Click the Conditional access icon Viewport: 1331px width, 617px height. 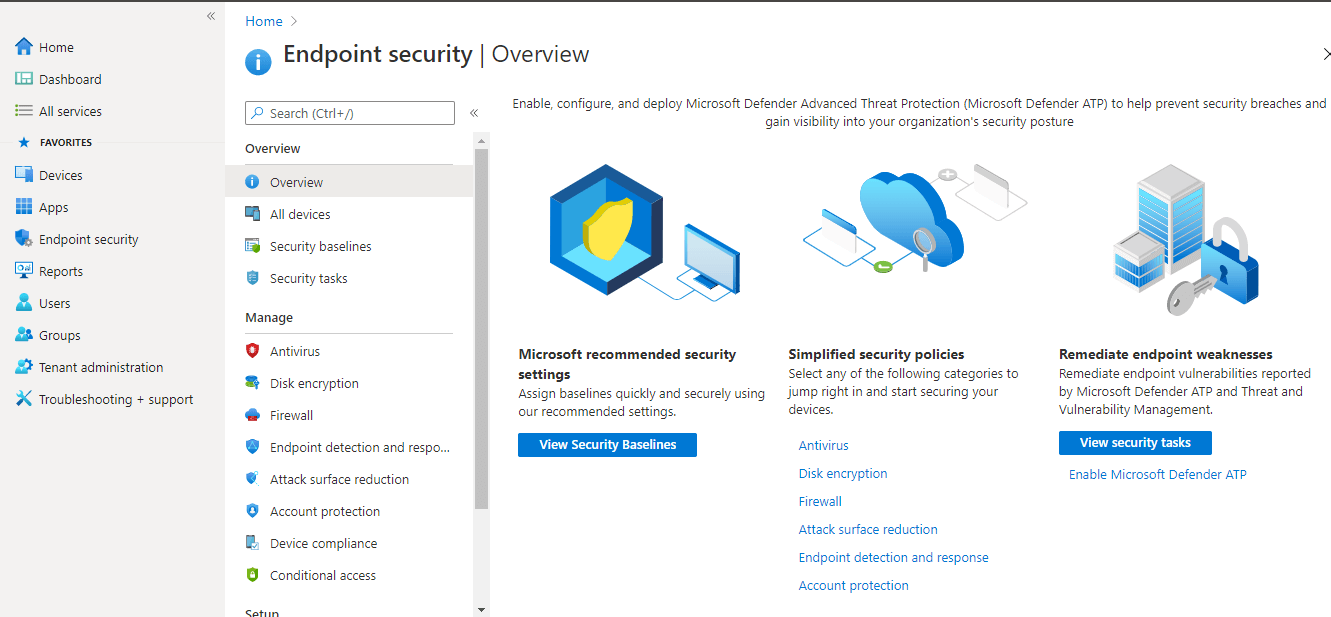click(252, 575)
